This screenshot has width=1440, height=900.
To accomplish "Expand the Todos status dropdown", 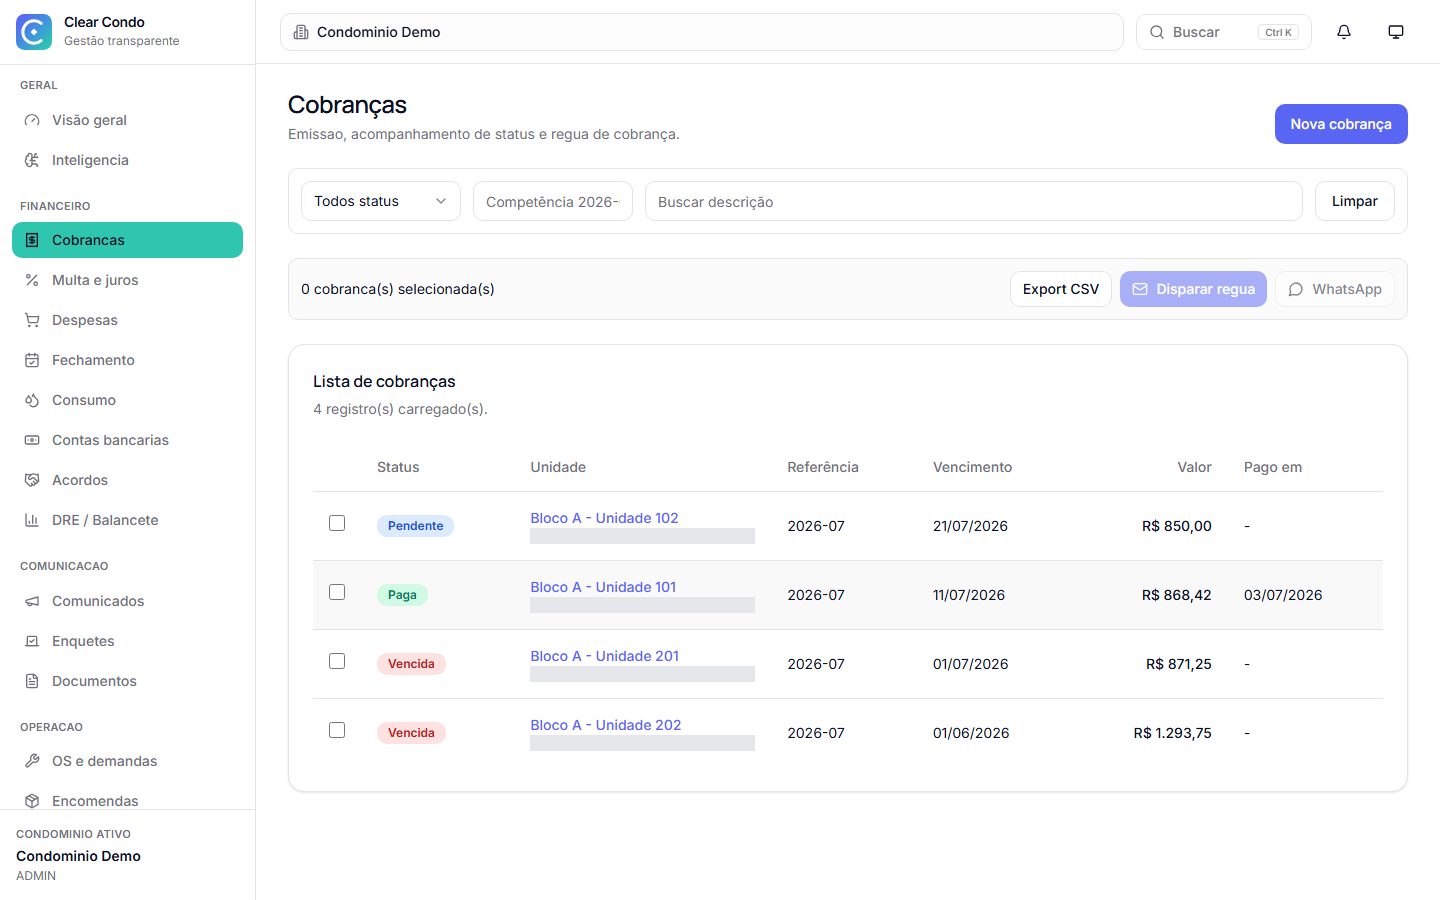I will coord(381,201).
